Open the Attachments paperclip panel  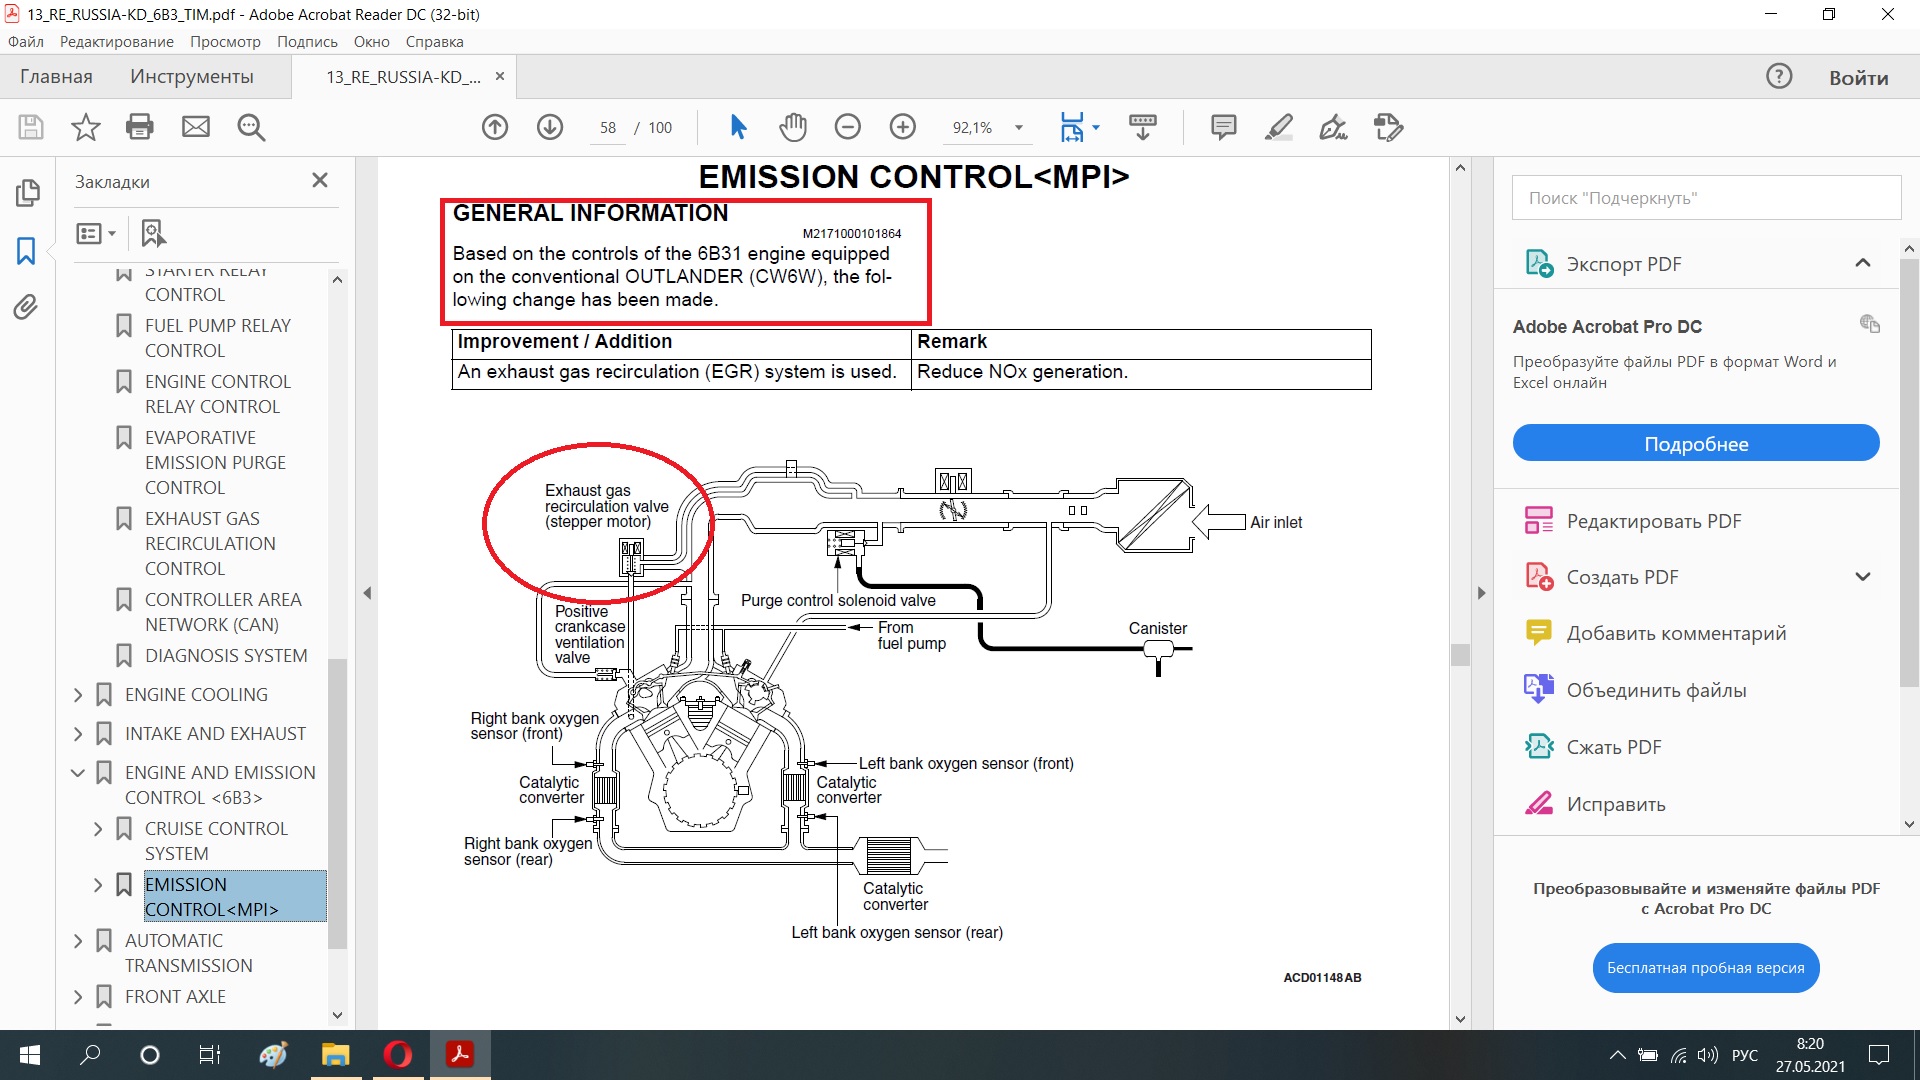point(26,307)
